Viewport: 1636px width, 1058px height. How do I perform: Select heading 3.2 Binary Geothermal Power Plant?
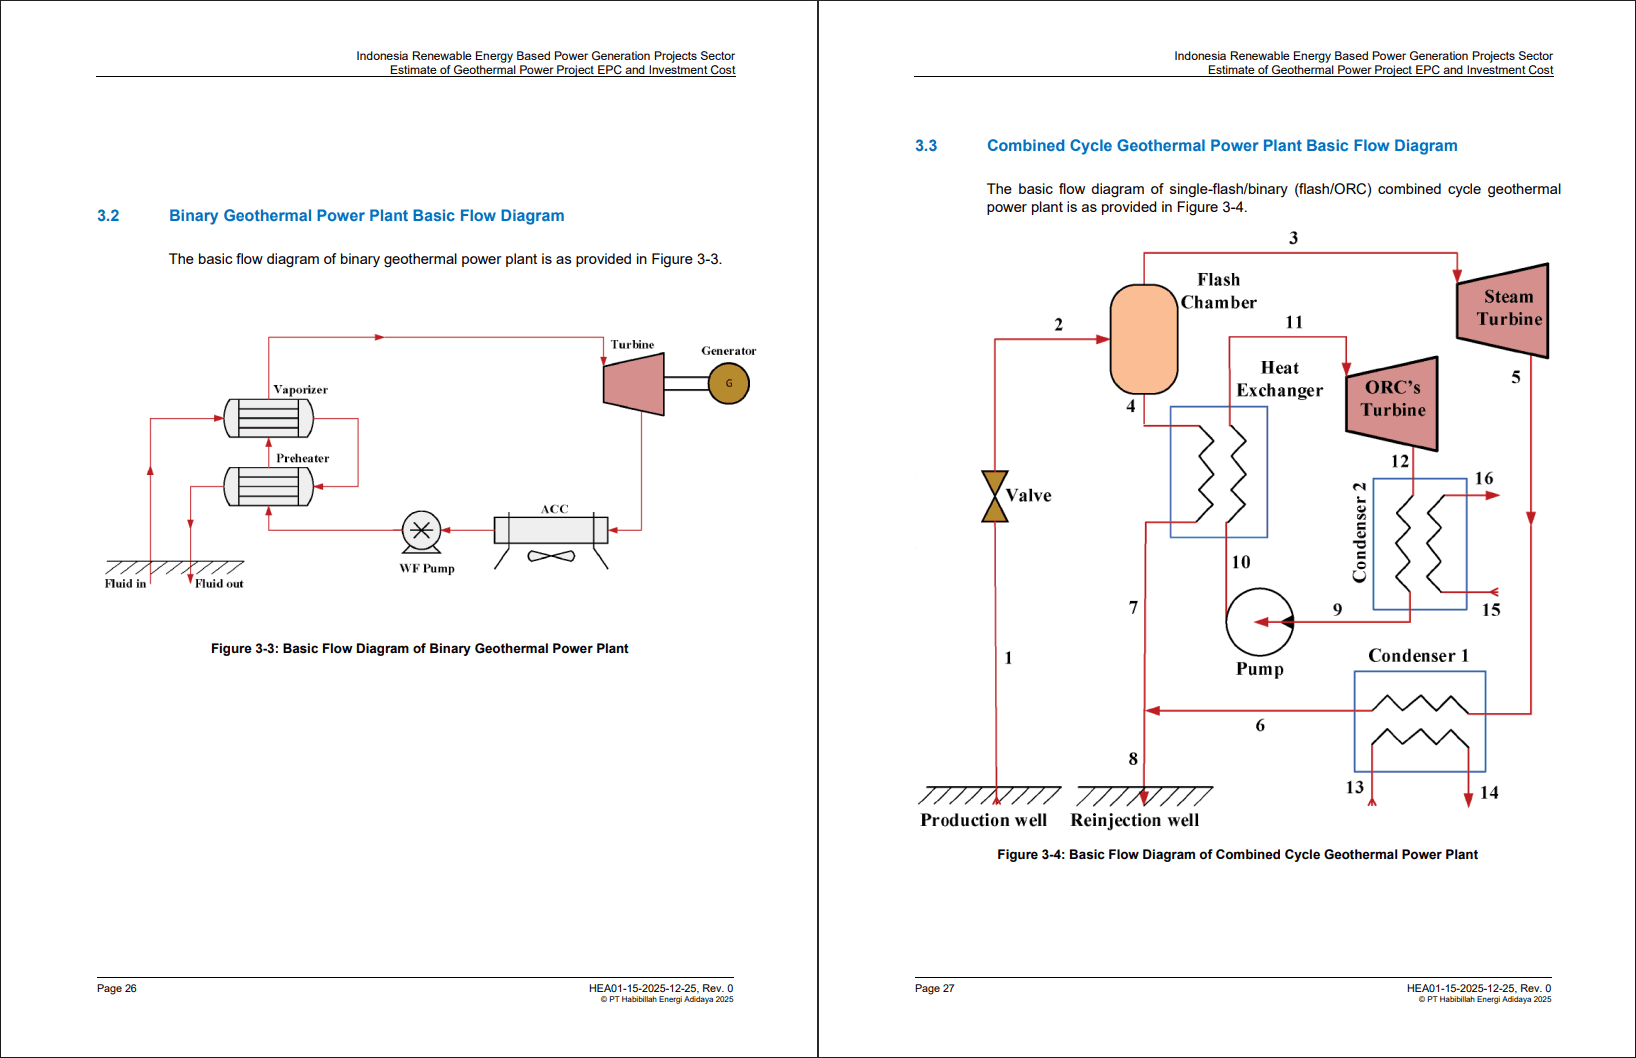[367, 215]
